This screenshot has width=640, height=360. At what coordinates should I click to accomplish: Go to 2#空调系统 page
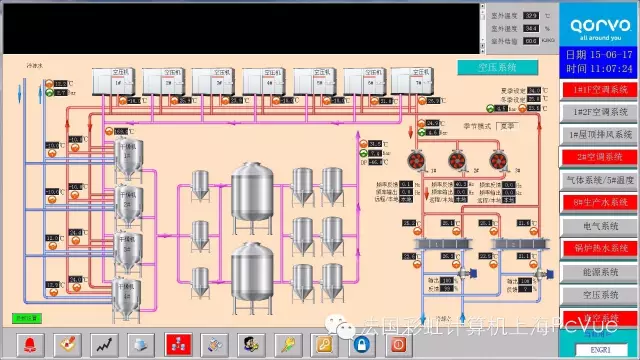click(x=600, y=157)
